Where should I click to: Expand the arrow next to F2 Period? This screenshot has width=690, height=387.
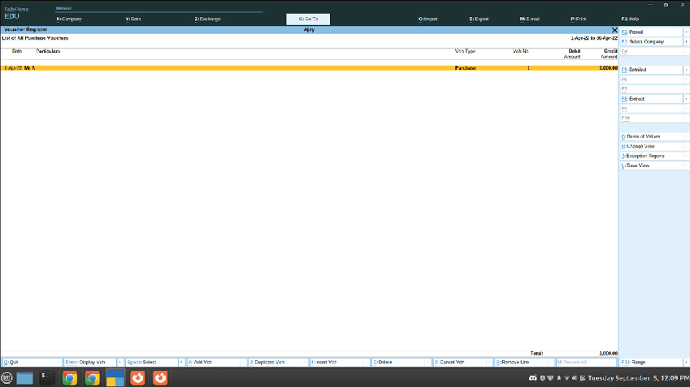(686, 32)
